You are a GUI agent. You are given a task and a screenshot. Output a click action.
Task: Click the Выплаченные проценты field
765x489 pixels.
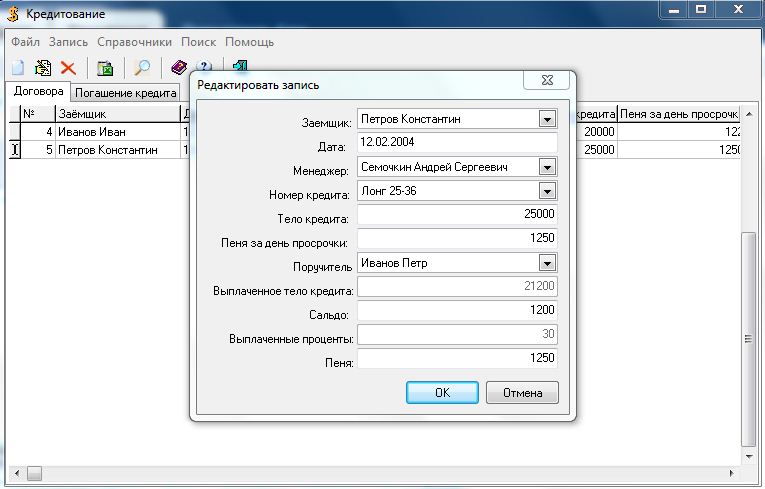(x=457, y=334)
